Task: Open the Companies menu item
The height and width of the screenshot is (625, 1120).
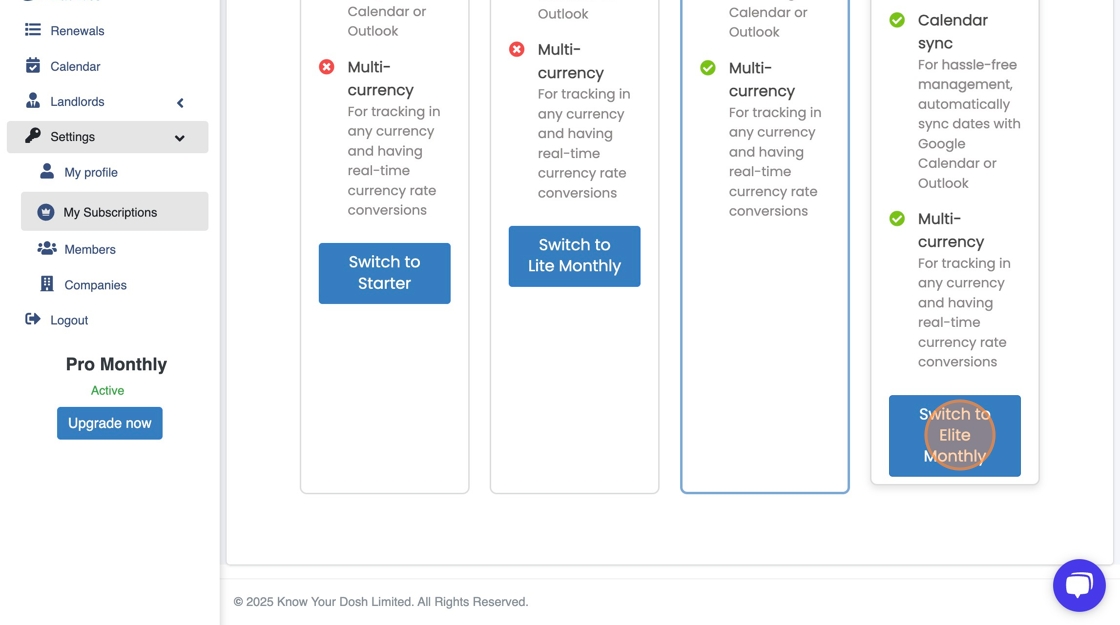Action: click(x=95, y=285)
